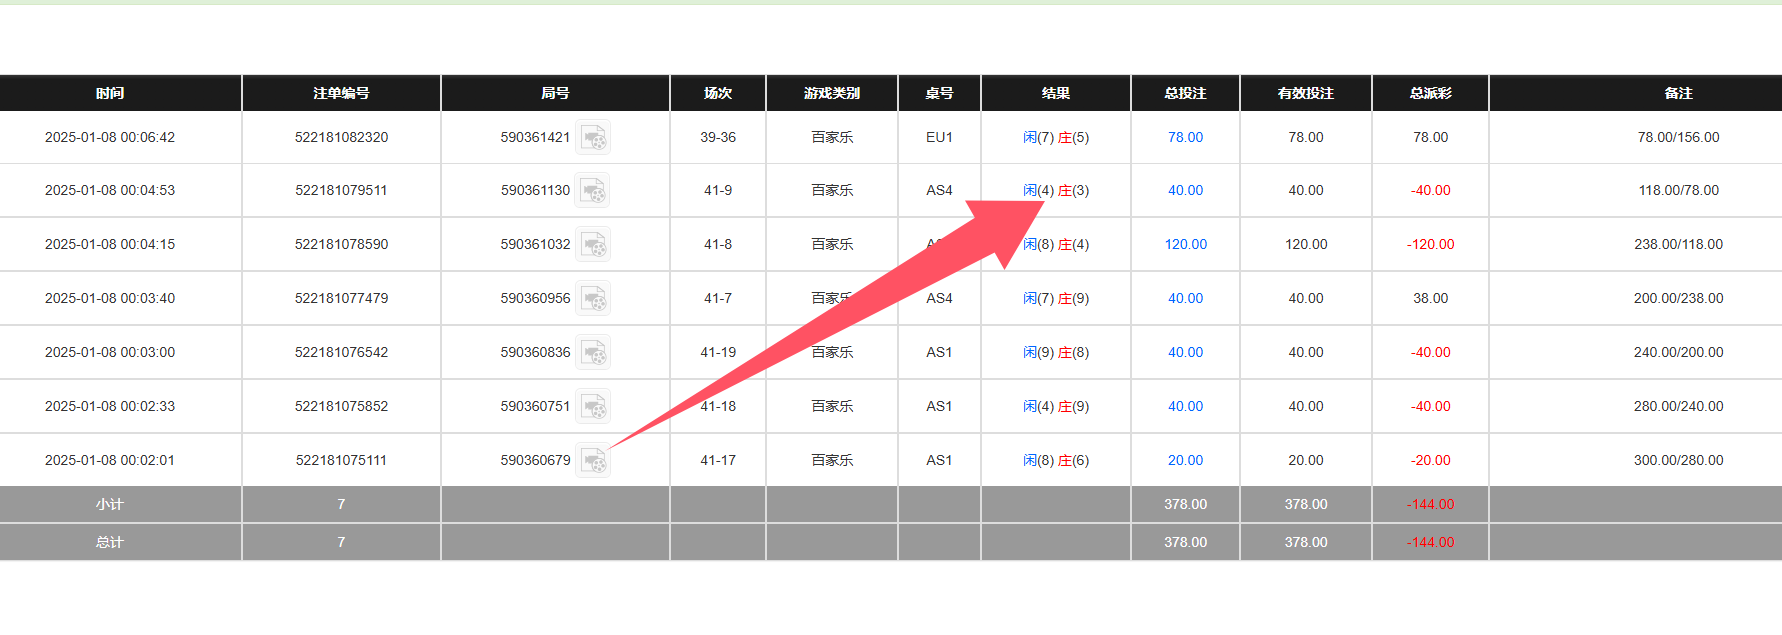Viewport: 1782px width, 635px height.
Task: Open the blue 20.00 total bet link
Action: [x=1185, y=461]
